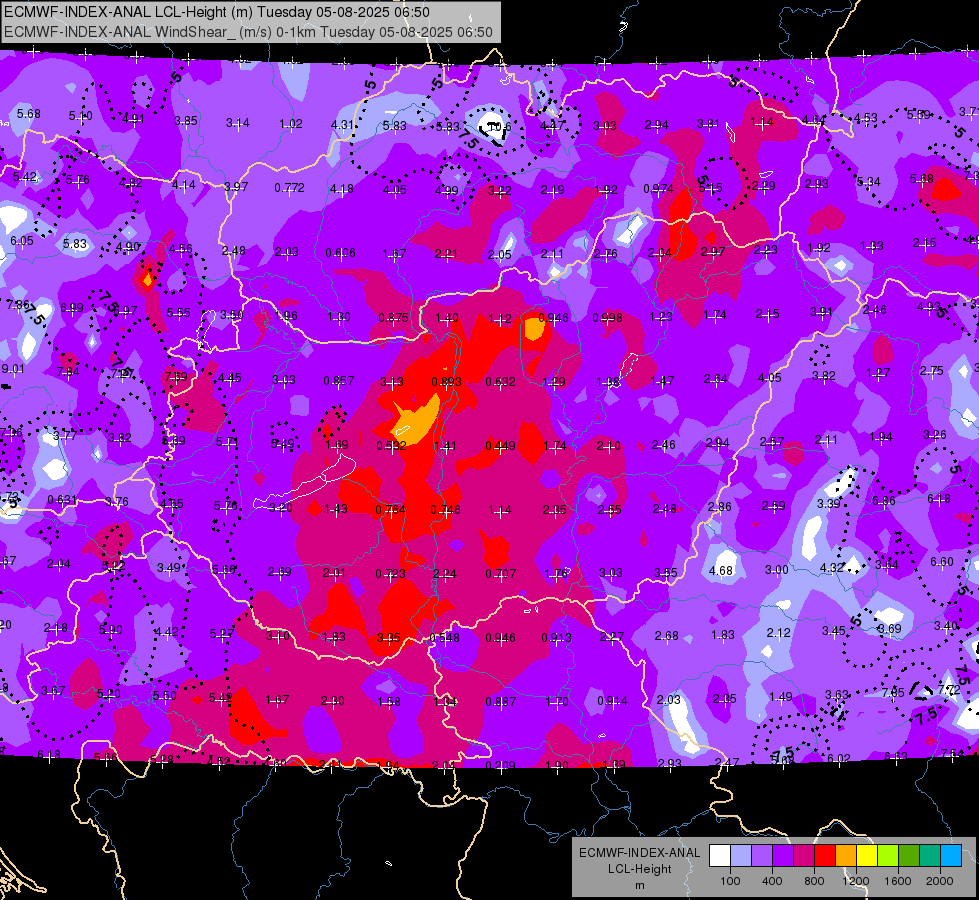Click the wind shear value '0.746'
The width and height of the screenshot is (979, 900).
(445, 510)
